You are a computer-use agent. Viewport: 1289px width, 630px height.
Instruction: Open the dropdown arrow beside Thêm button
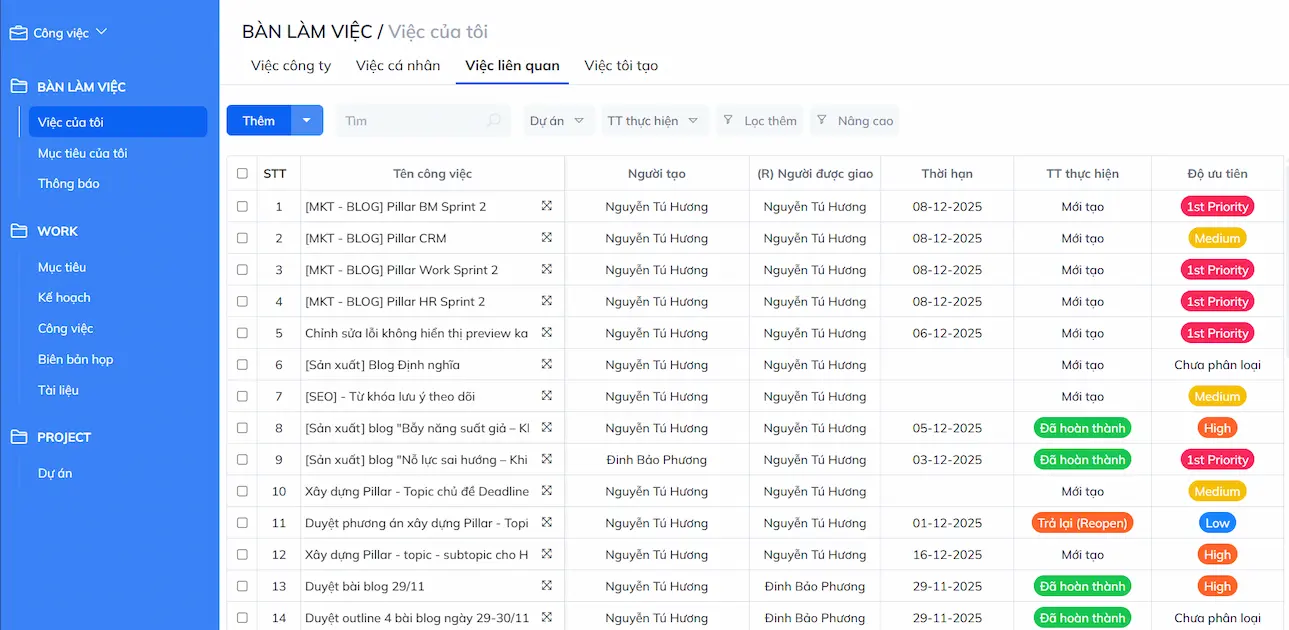pyautogui.click(x=307, y=121)
